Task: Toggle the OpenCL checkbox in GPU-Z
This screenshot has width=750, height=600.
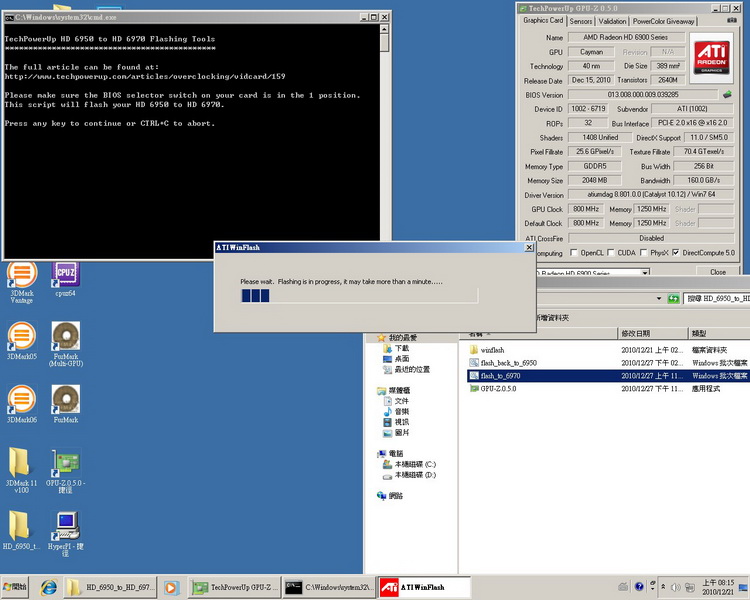Action: click(x=574, y=252)
